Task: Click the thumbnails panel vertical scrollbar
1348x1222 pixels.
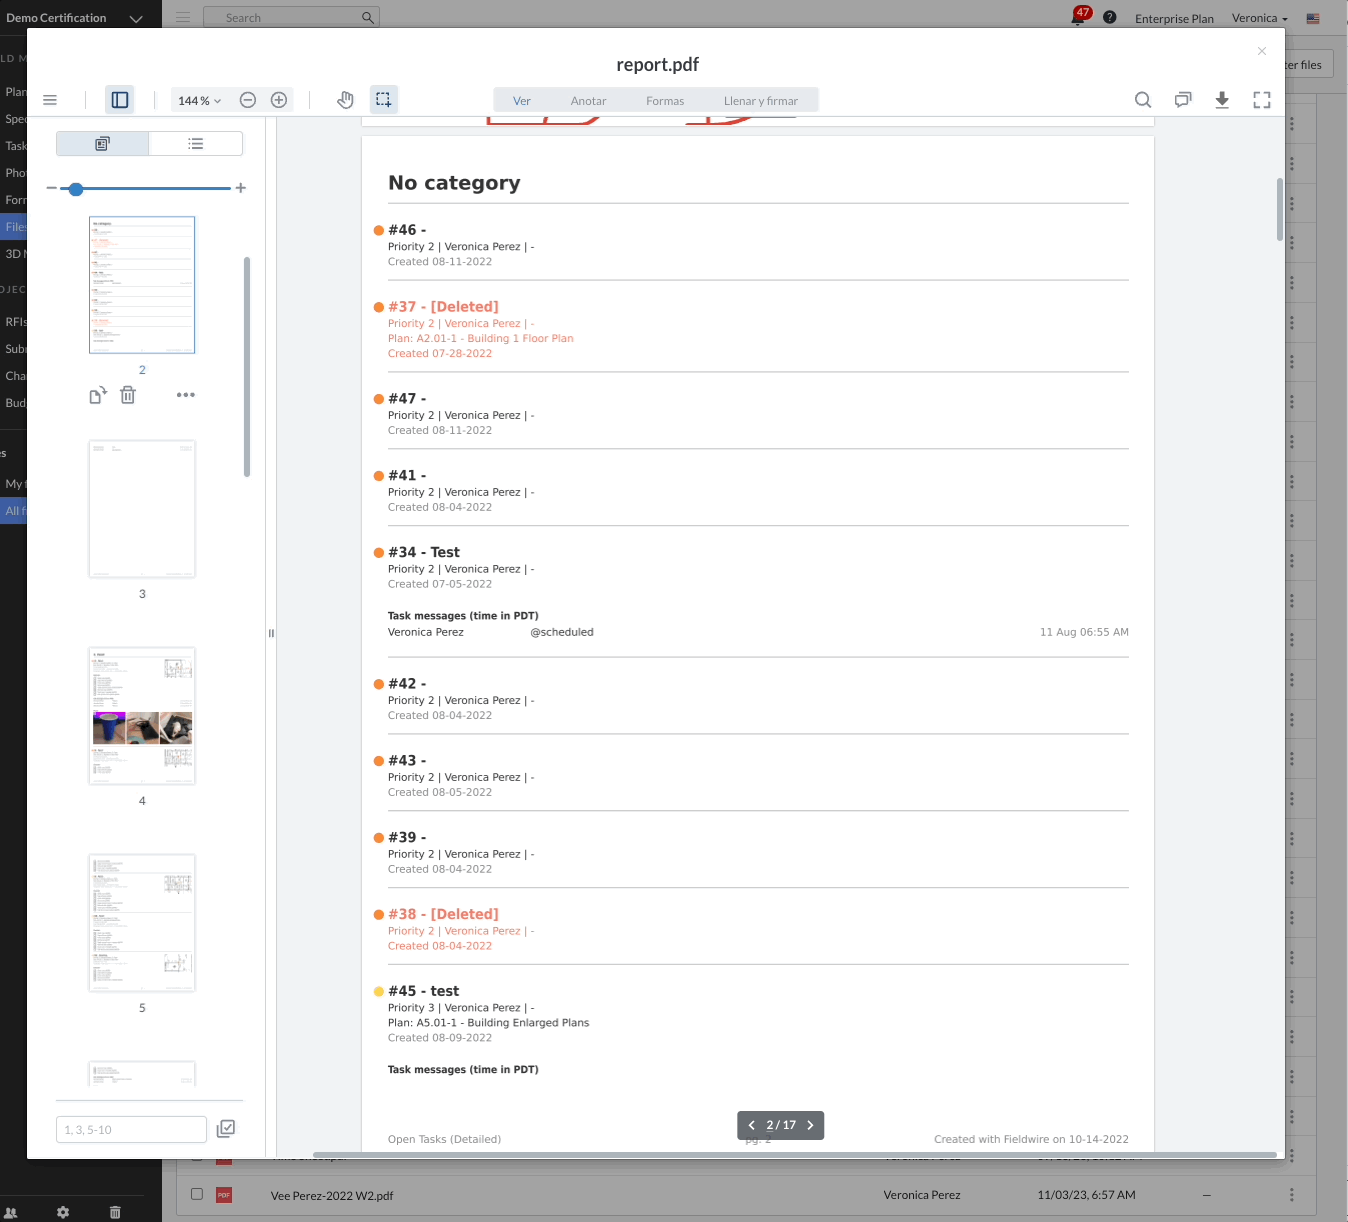Action: pos(246,368)
